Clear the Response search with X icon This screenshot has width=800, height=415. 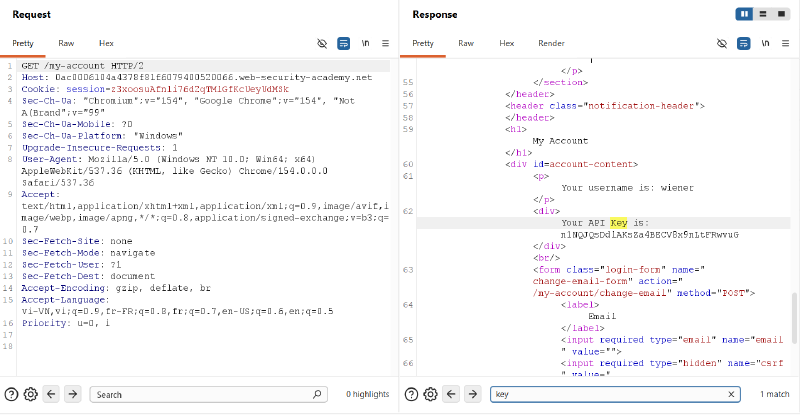pos(731,394)
